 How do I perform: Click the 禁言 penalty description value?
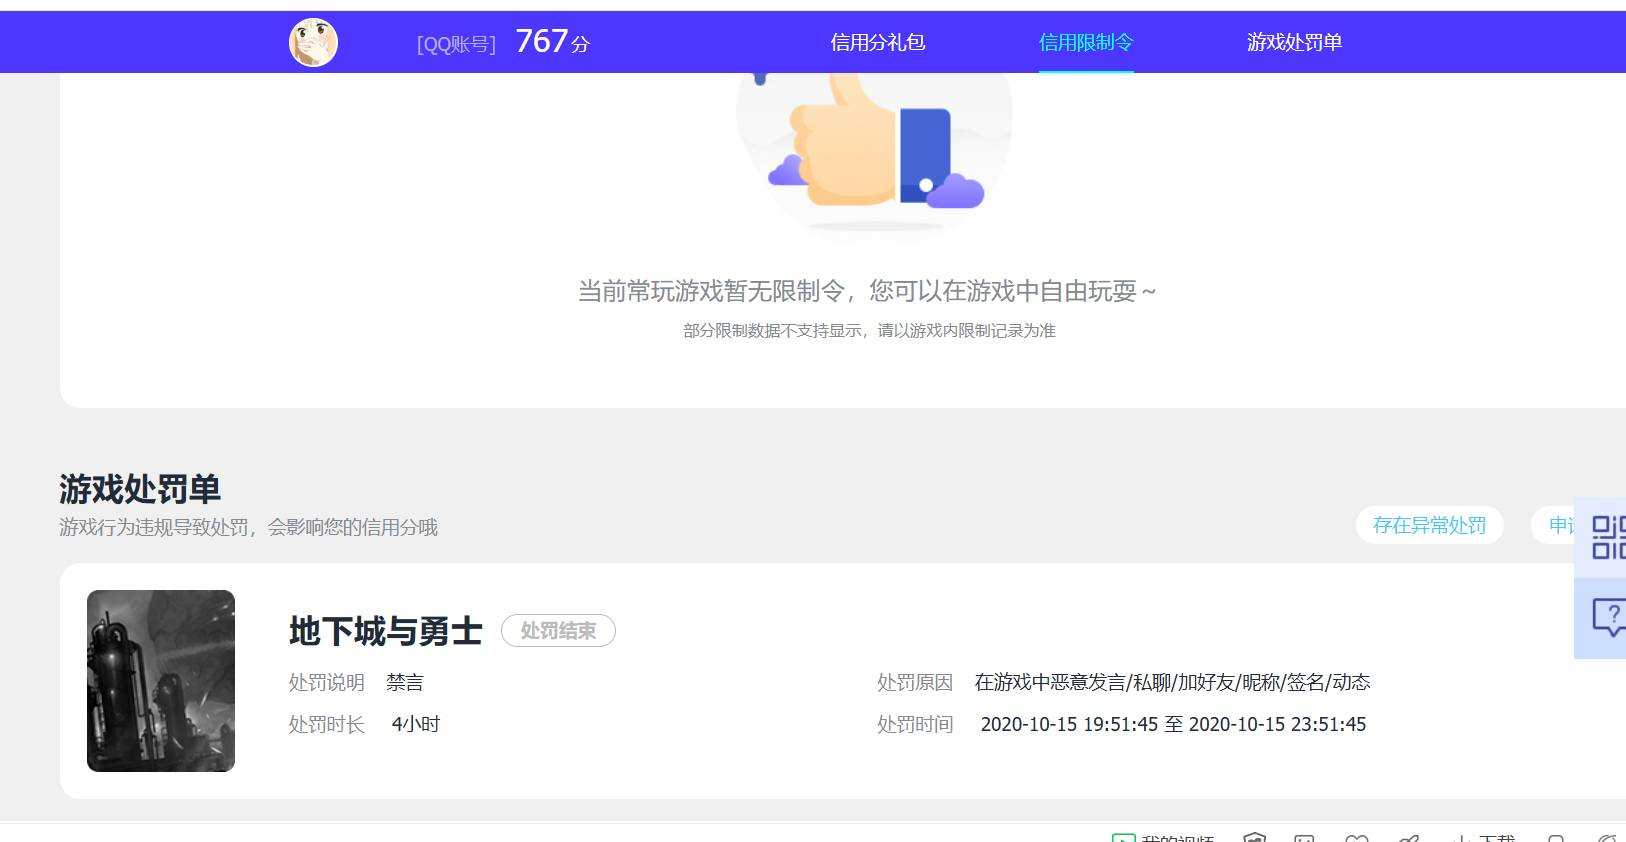405,683
